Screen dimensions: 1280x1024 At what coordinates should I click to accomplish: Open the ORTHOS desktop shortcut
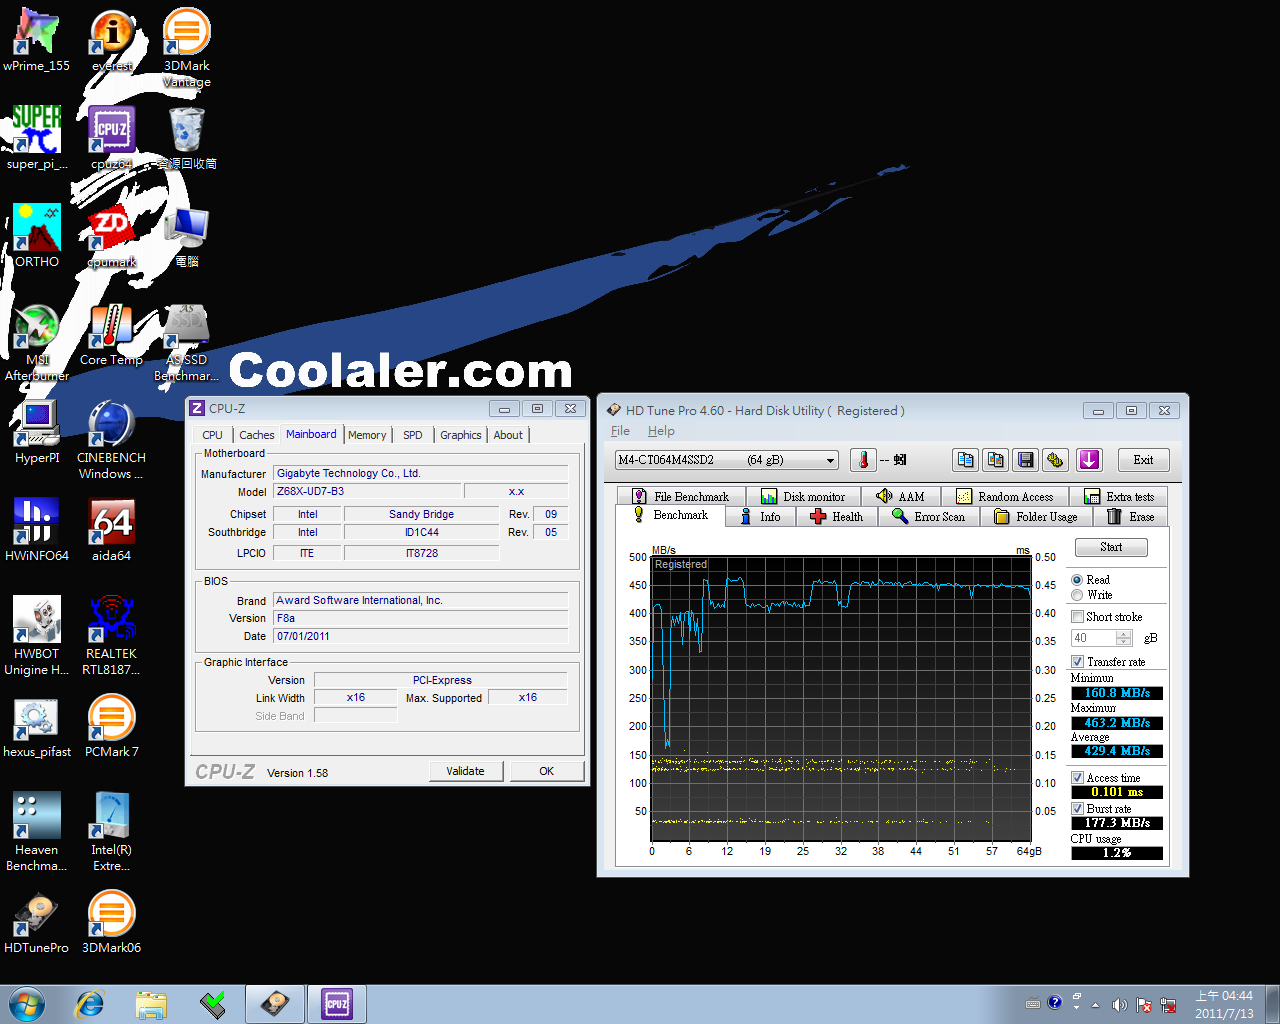pyautogui.click(x=37, y=237)
